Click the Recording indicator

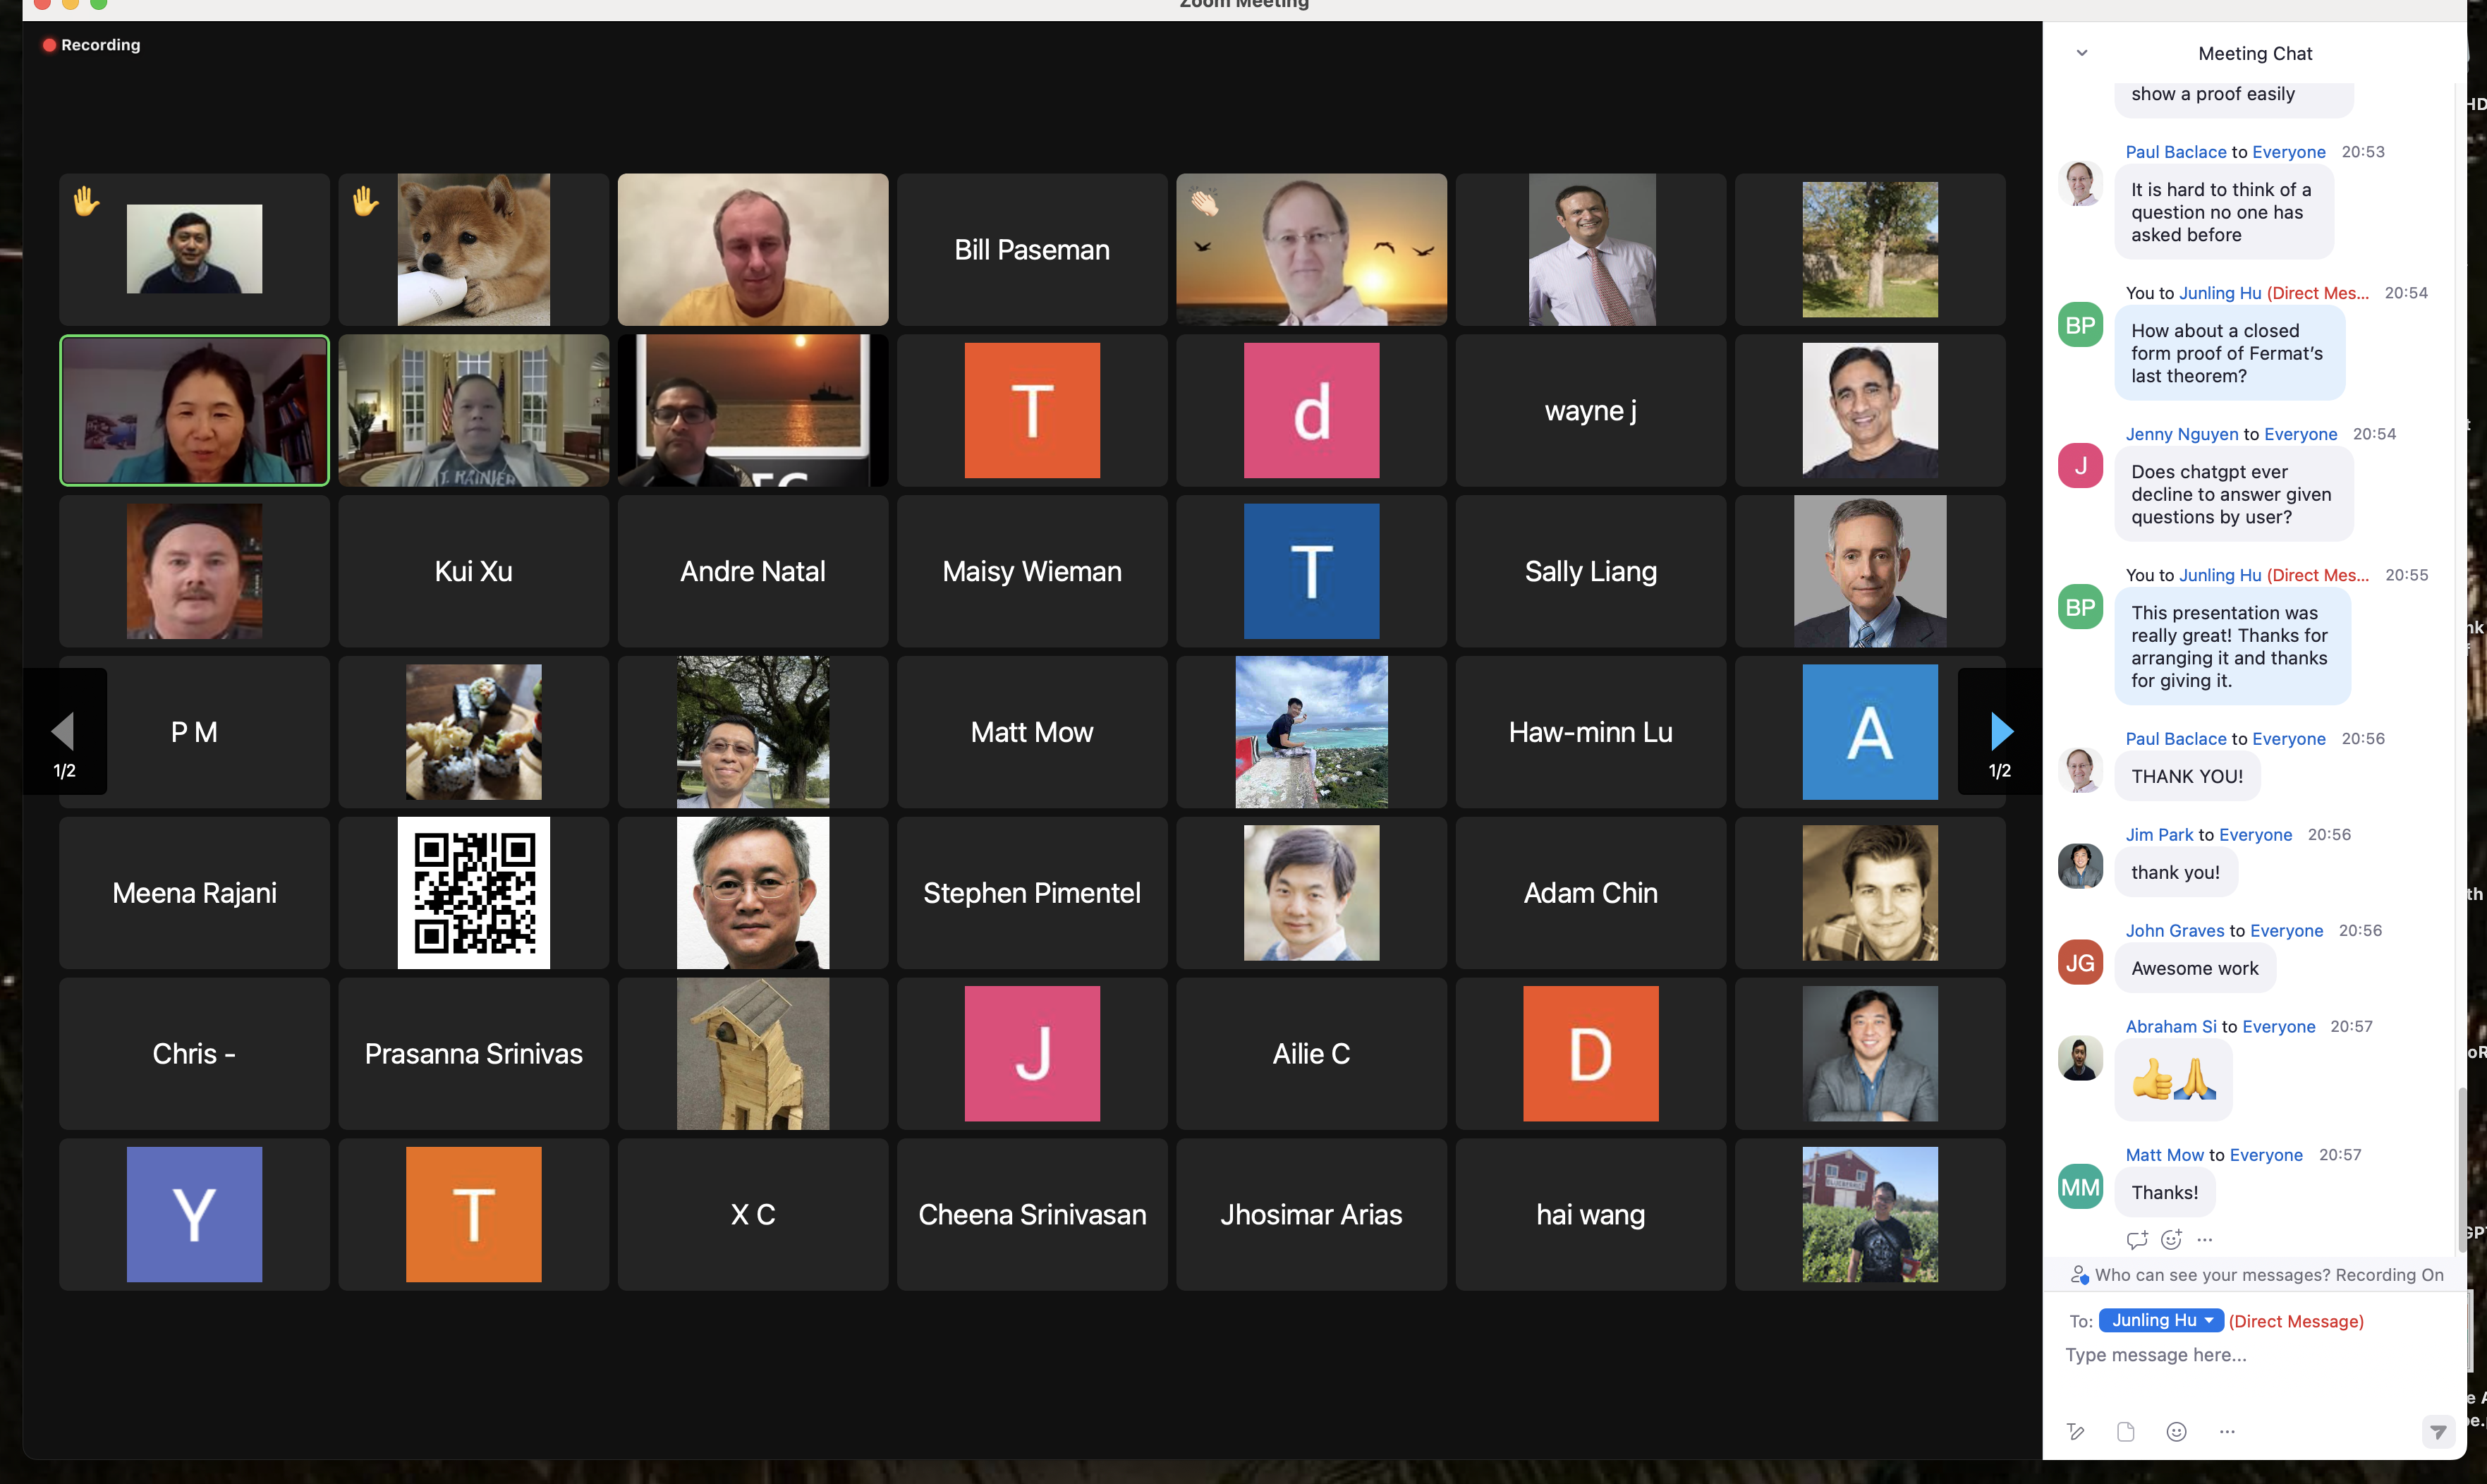(x=91, y=45)
